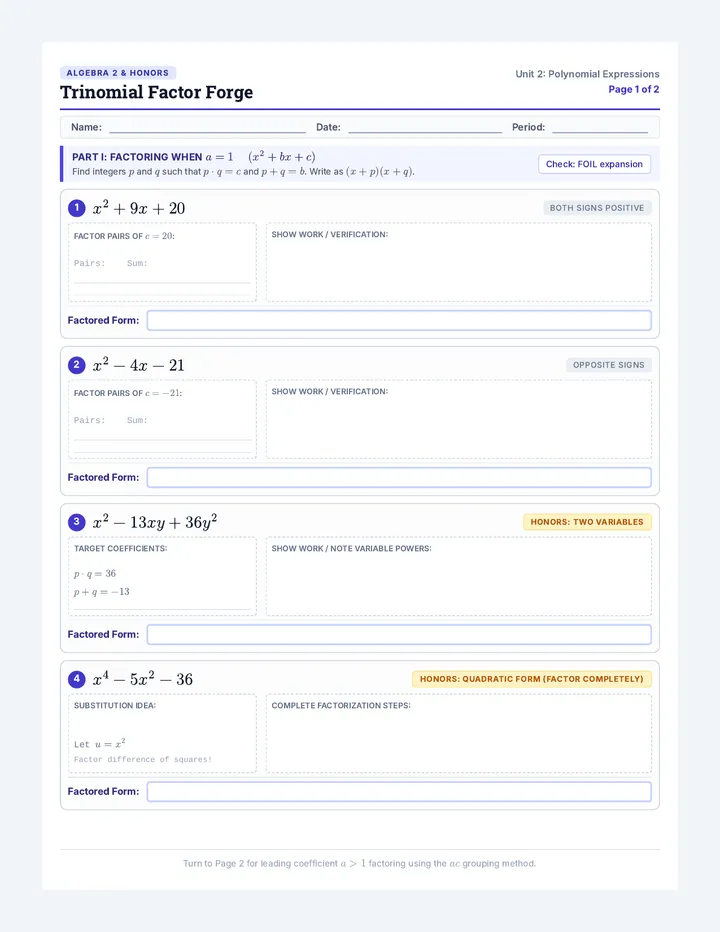This screenshot has width=720, height=932.
Task: Click Factored Form field for problem 3
Action: tap(399, 634)
